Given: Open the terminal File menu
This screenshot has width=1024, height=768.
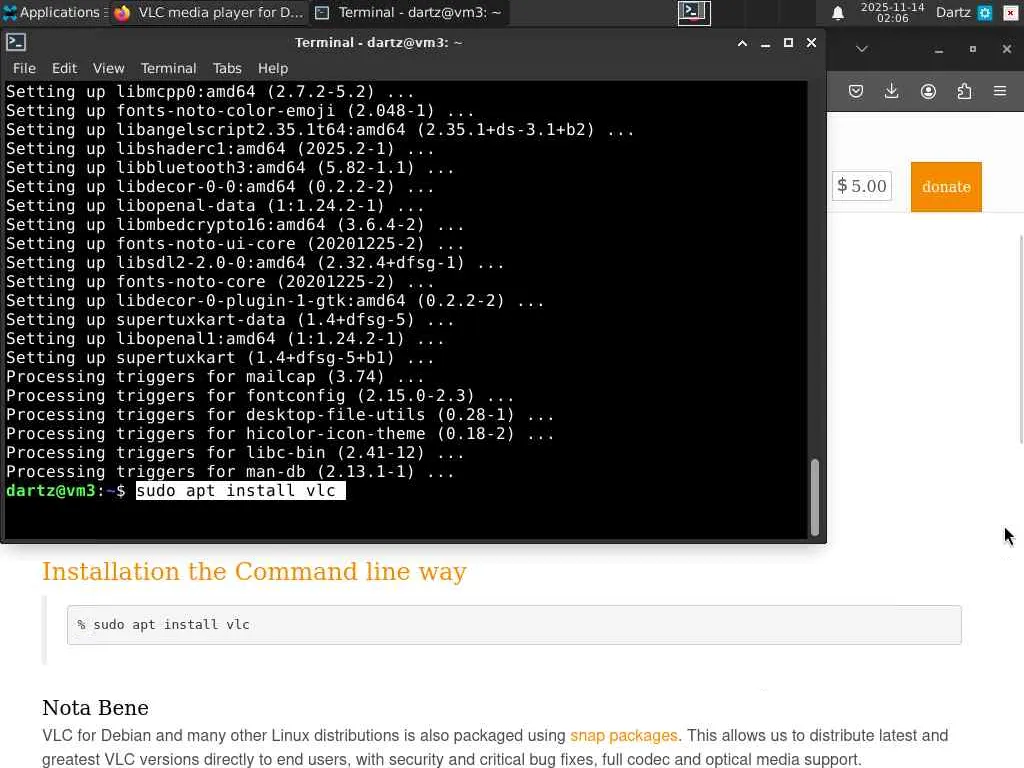Looking at the screenshot, I should [24, 68].
